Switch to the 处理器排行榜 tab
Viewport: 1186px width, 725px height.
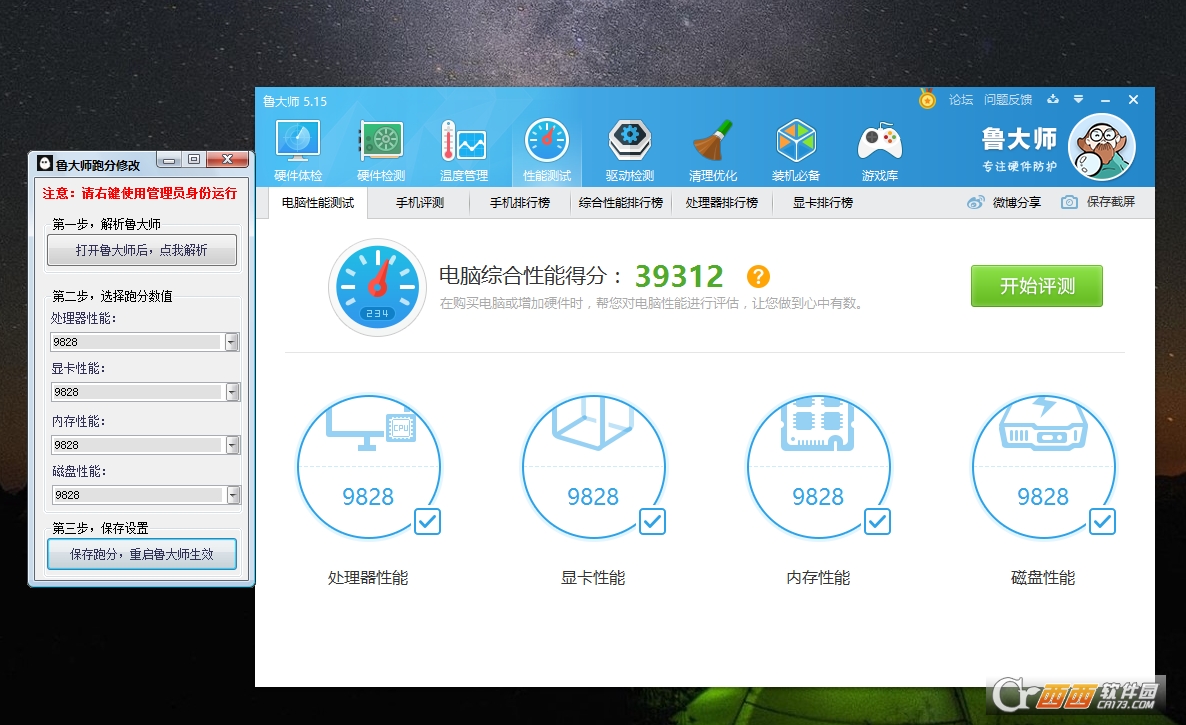click(721, 203)
